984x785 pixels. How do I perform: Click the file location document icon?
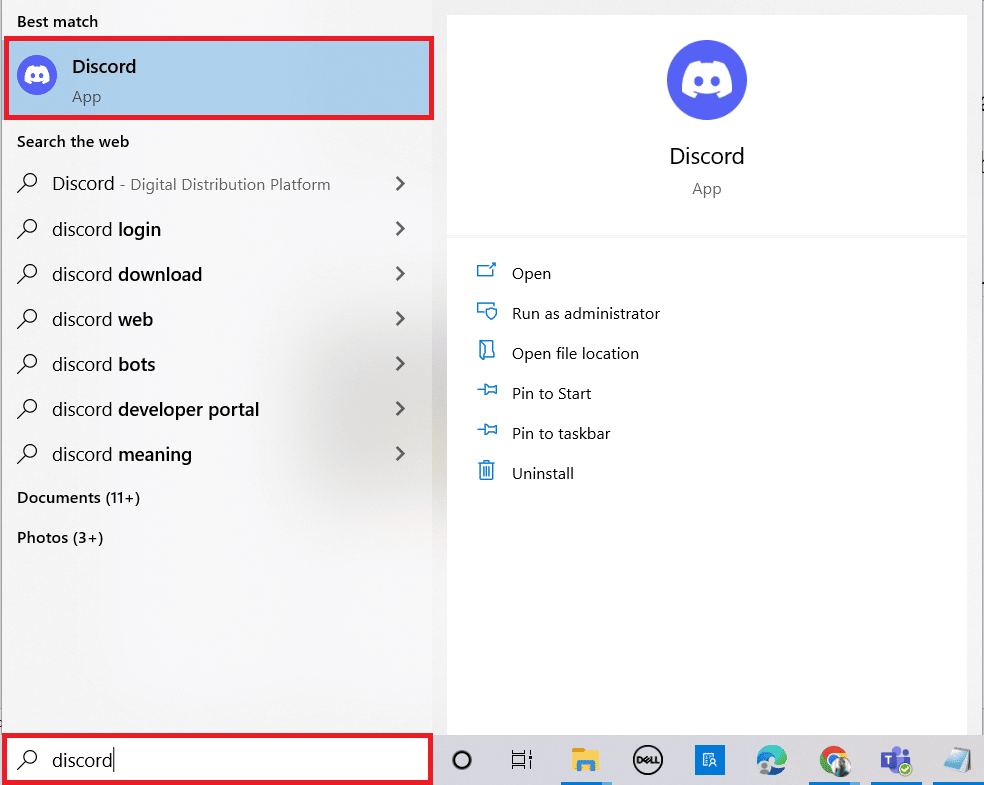486,350
